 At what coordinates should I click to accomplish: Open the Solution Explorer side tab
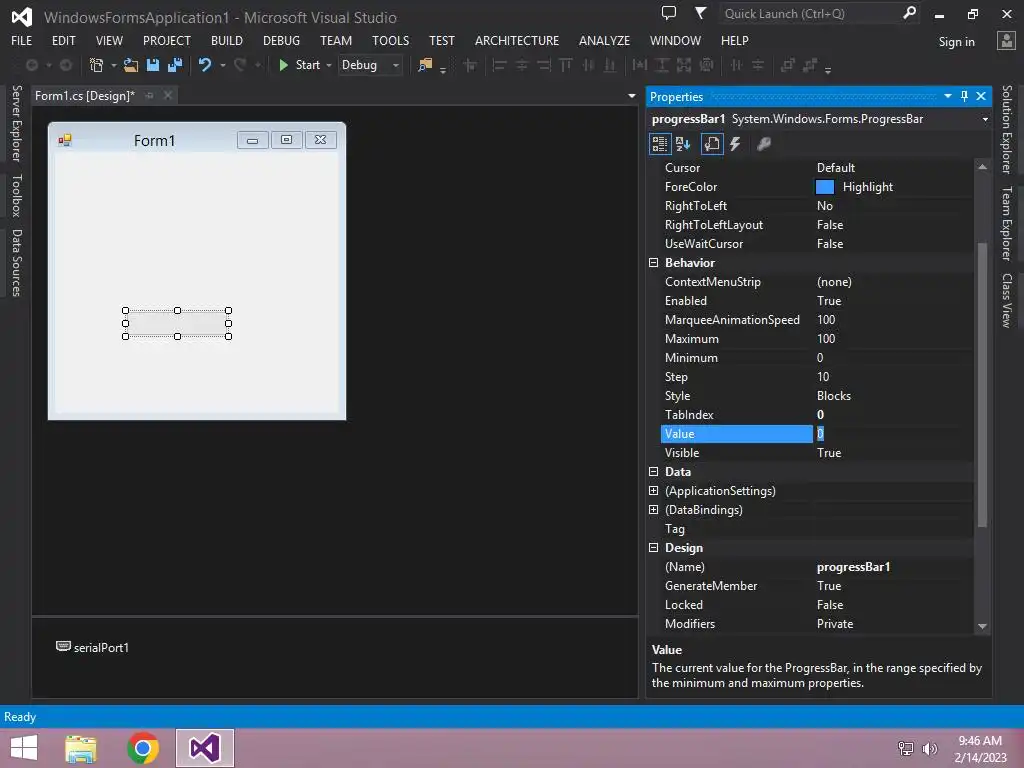(1007, 129)
